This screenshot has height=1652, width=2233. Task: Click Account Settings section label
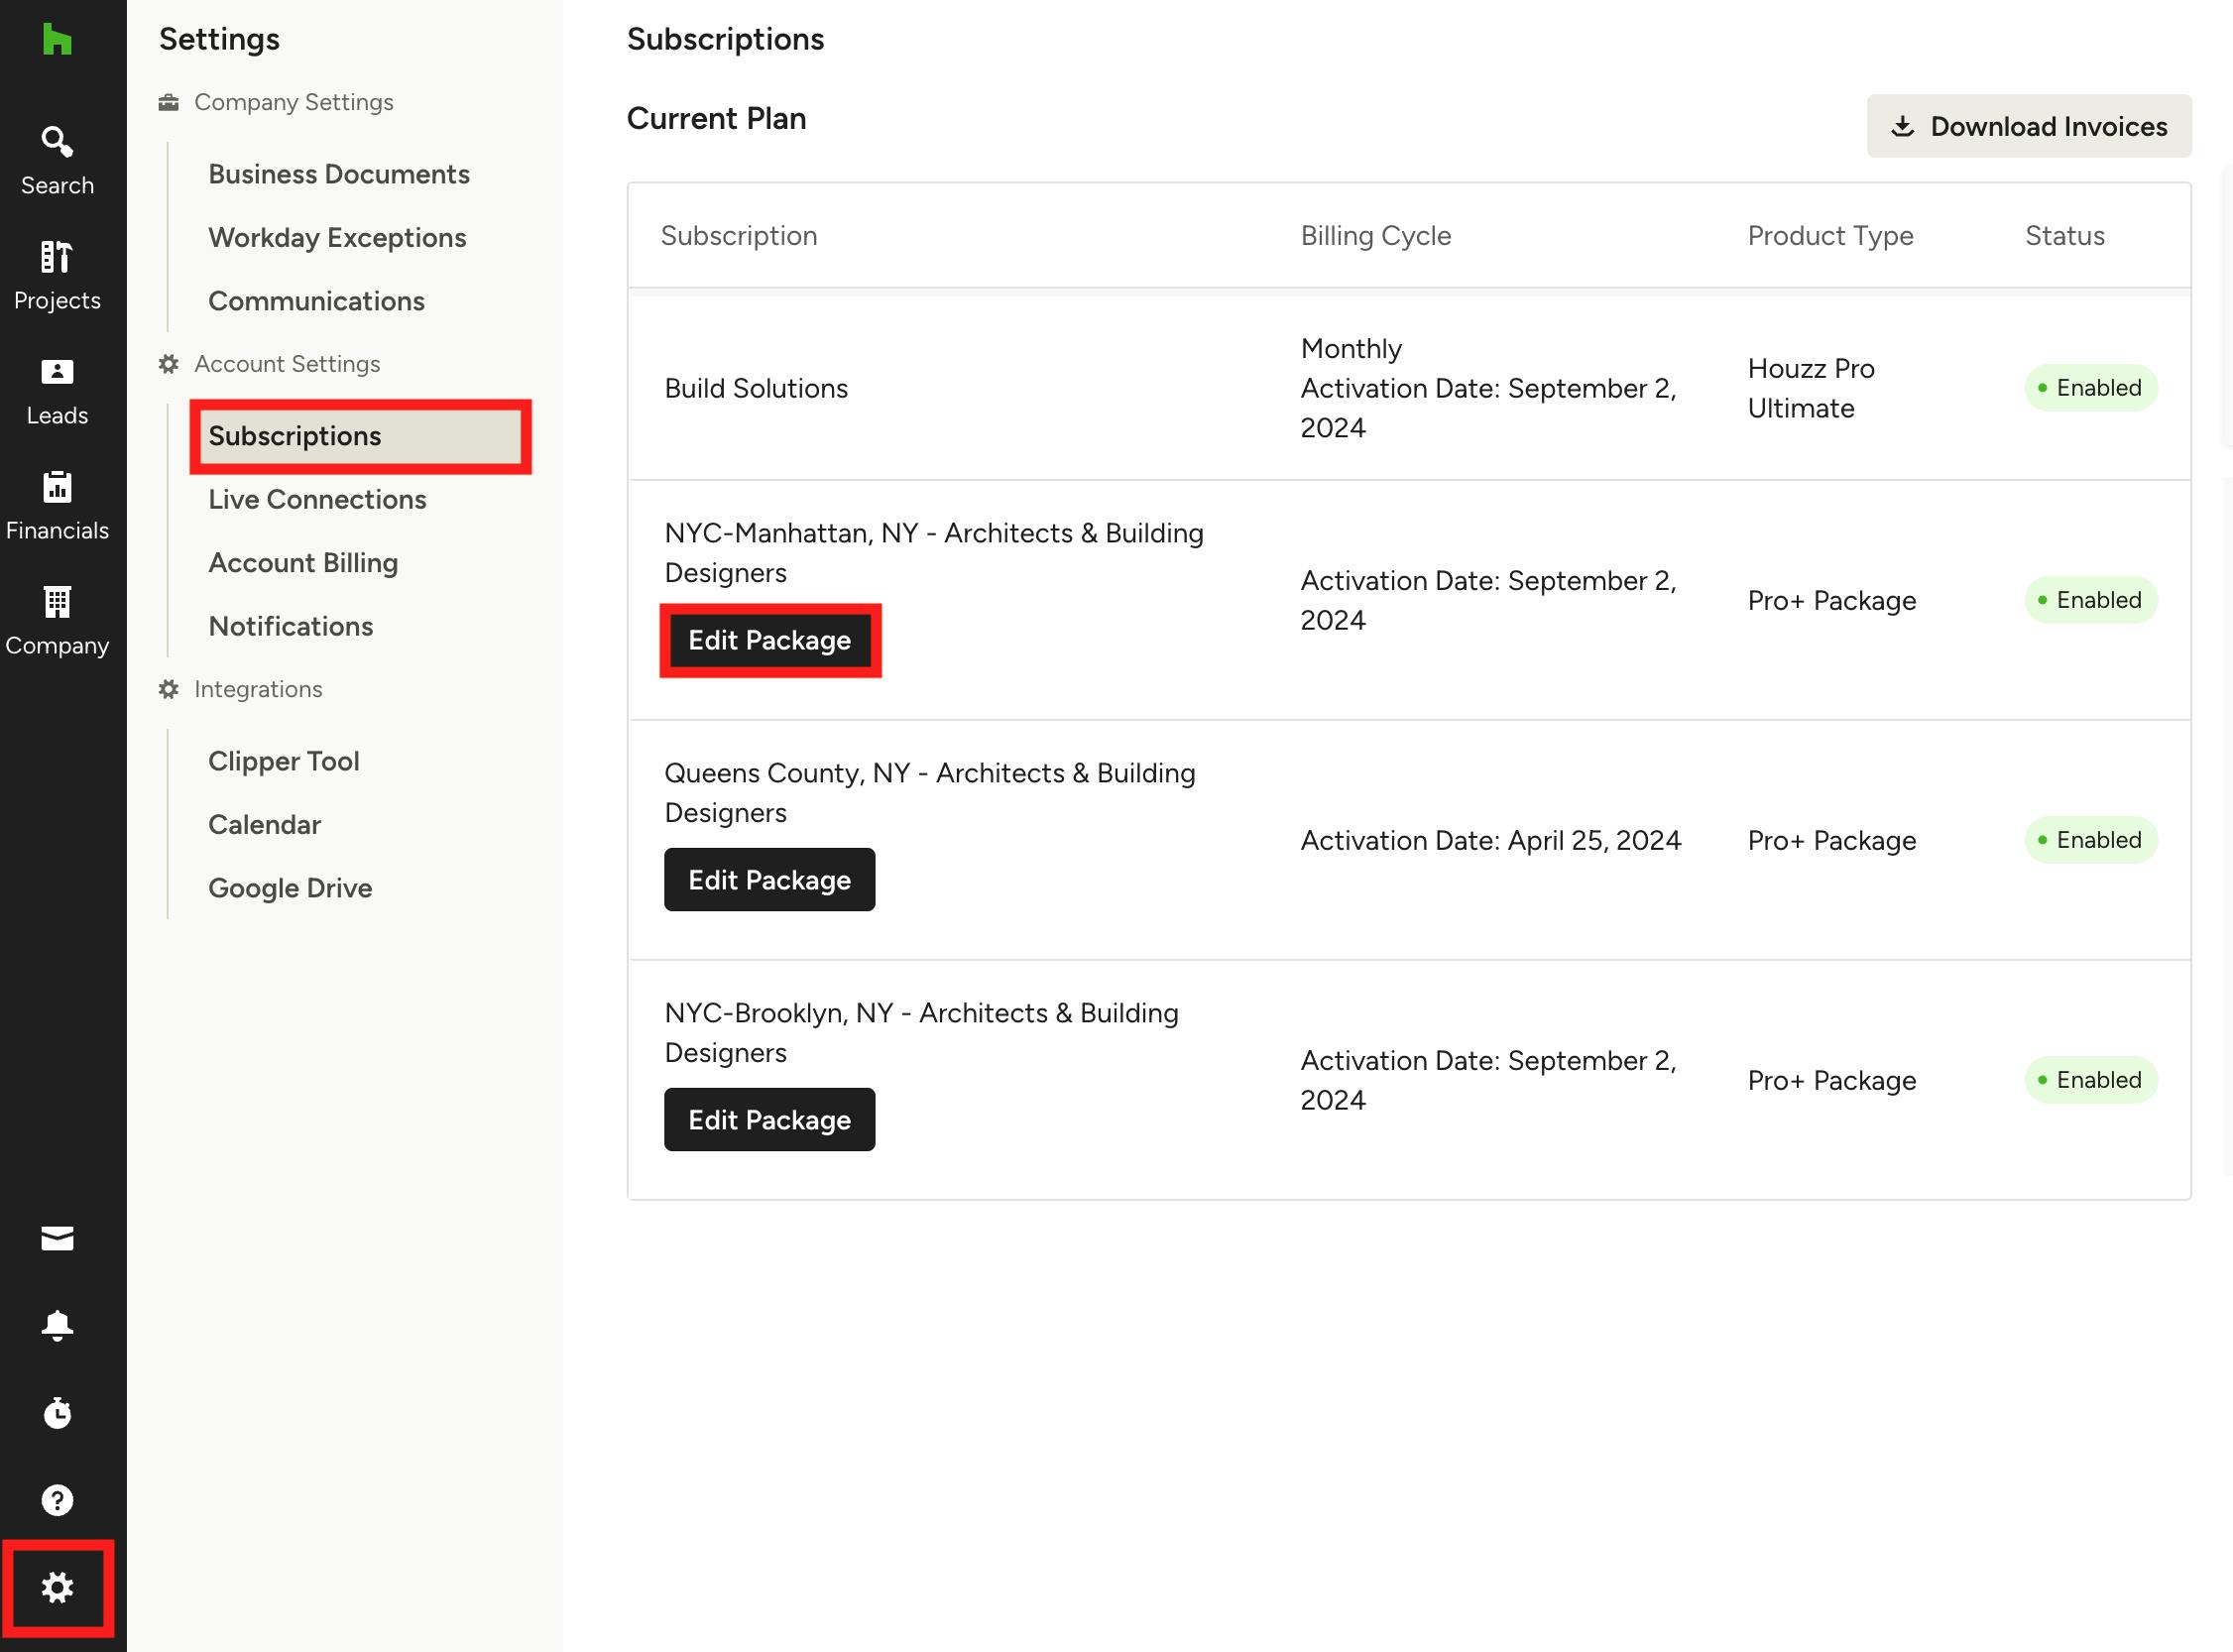point(287,364)
